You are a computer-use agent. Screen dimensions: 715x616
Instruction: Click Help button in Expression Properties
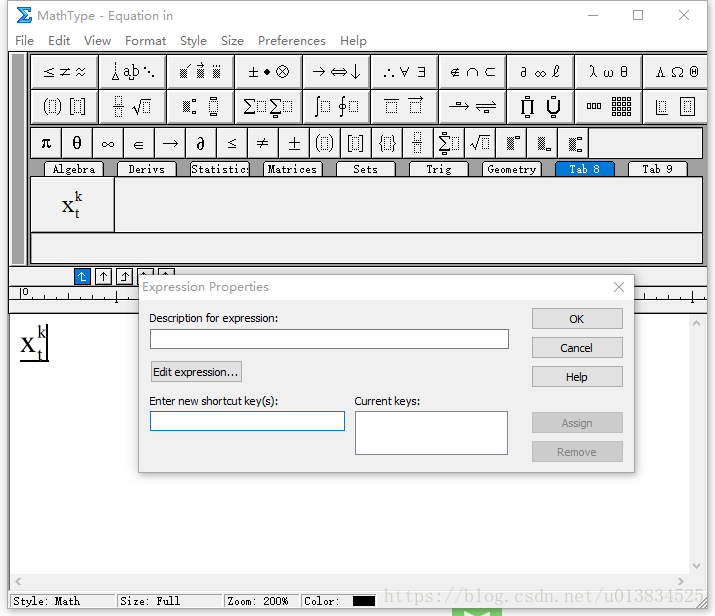coord(577,377)
